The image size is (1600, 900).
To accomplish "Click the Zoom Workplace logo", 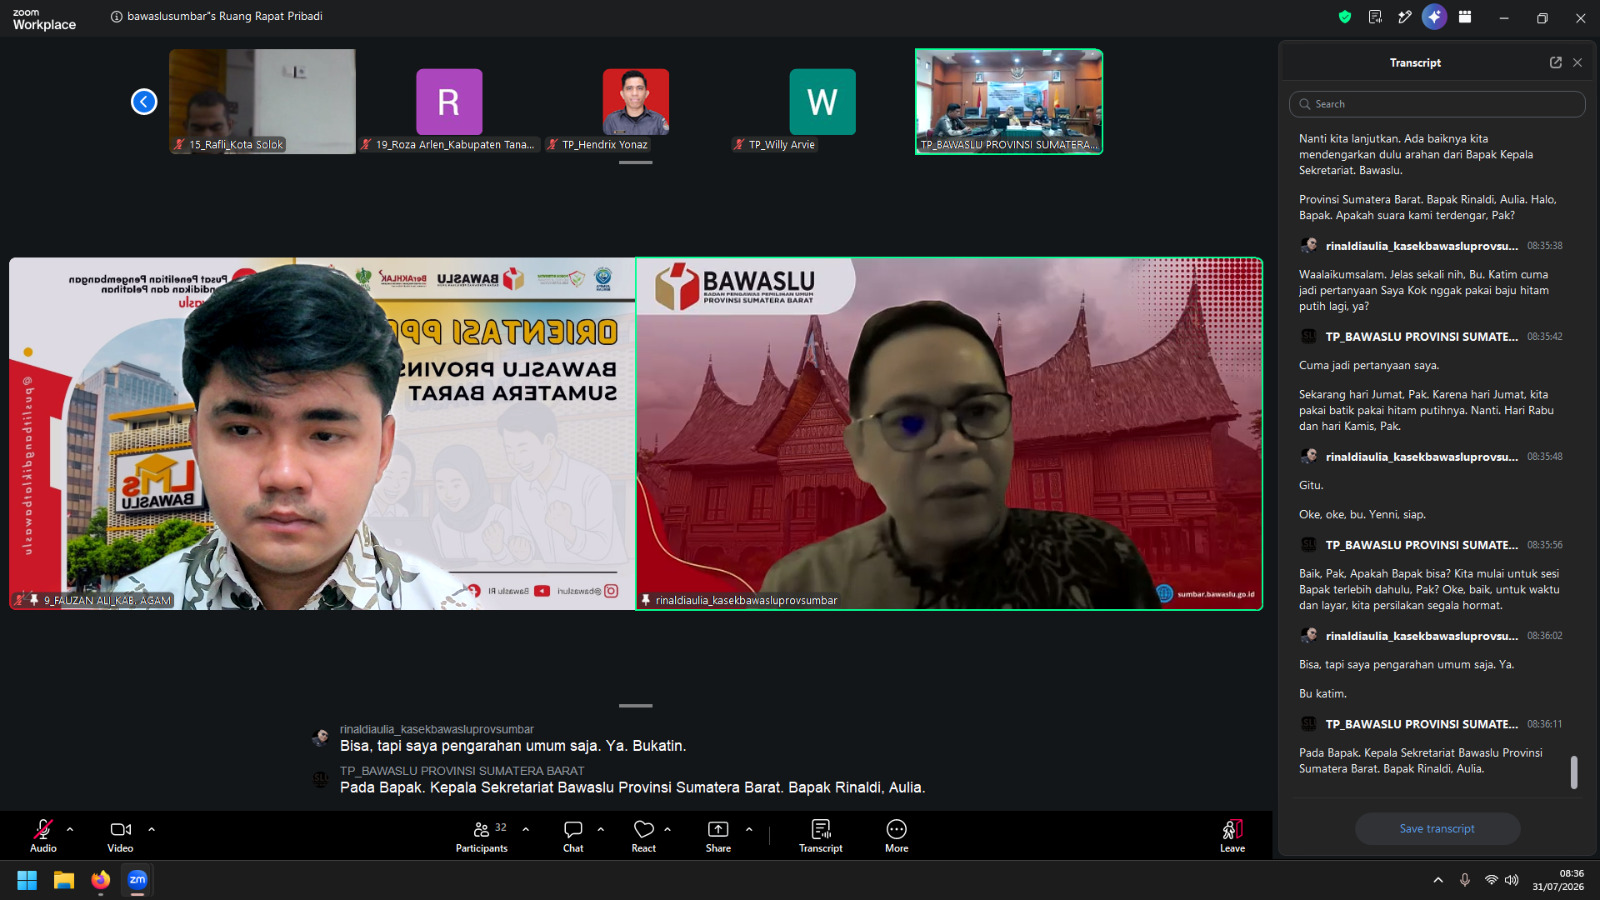I will tap(44, 20).
